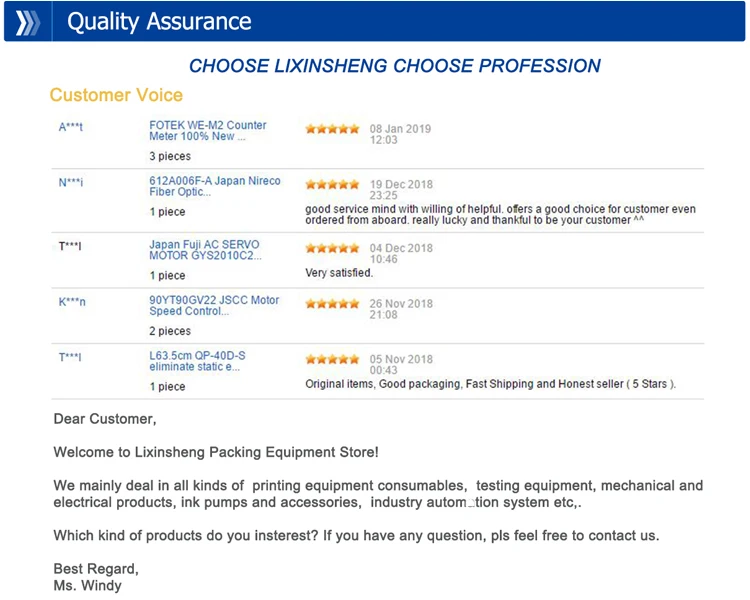Screen dimensions: 750x600
Task: Click the Quality Assurance banner title
Action: click(159, 22)
